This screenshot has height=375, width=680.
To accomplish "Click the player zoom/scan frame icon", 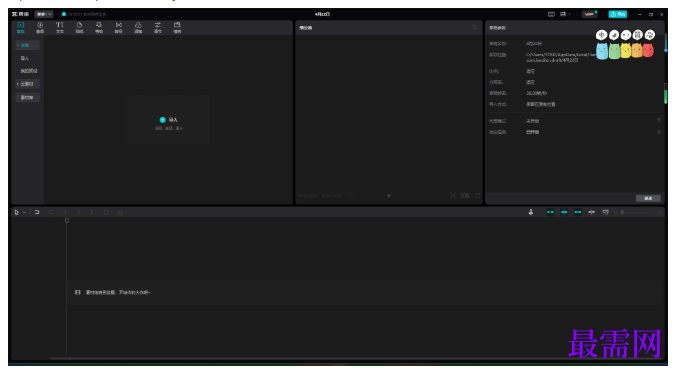I will [x=453, y=196].
